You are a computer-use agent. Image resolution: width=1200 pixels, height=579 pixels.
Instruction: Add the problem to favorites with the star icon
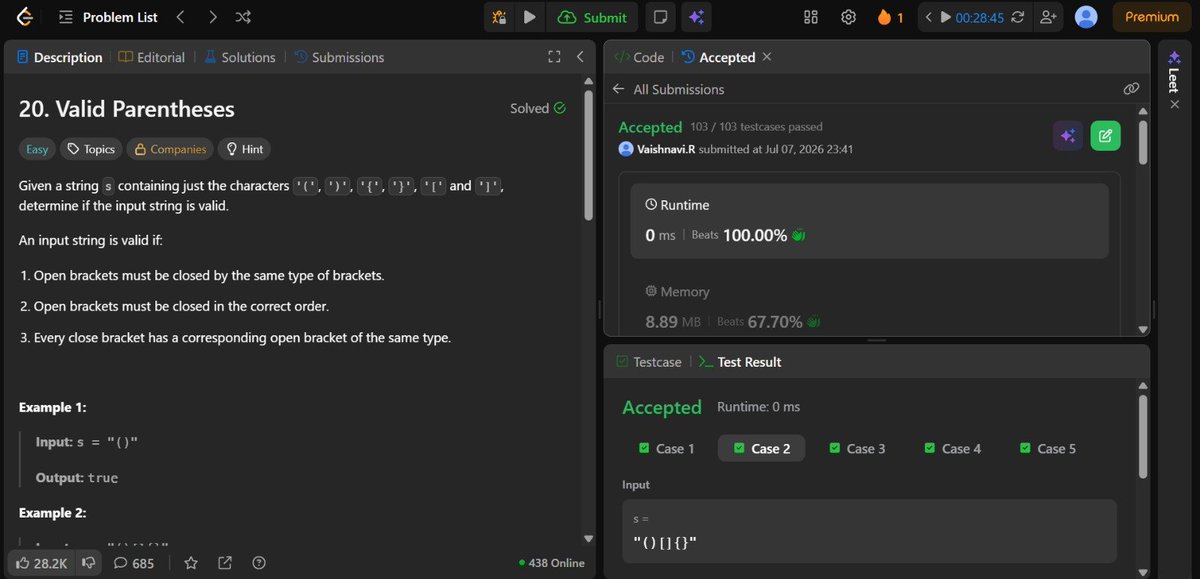coord(191,563)
